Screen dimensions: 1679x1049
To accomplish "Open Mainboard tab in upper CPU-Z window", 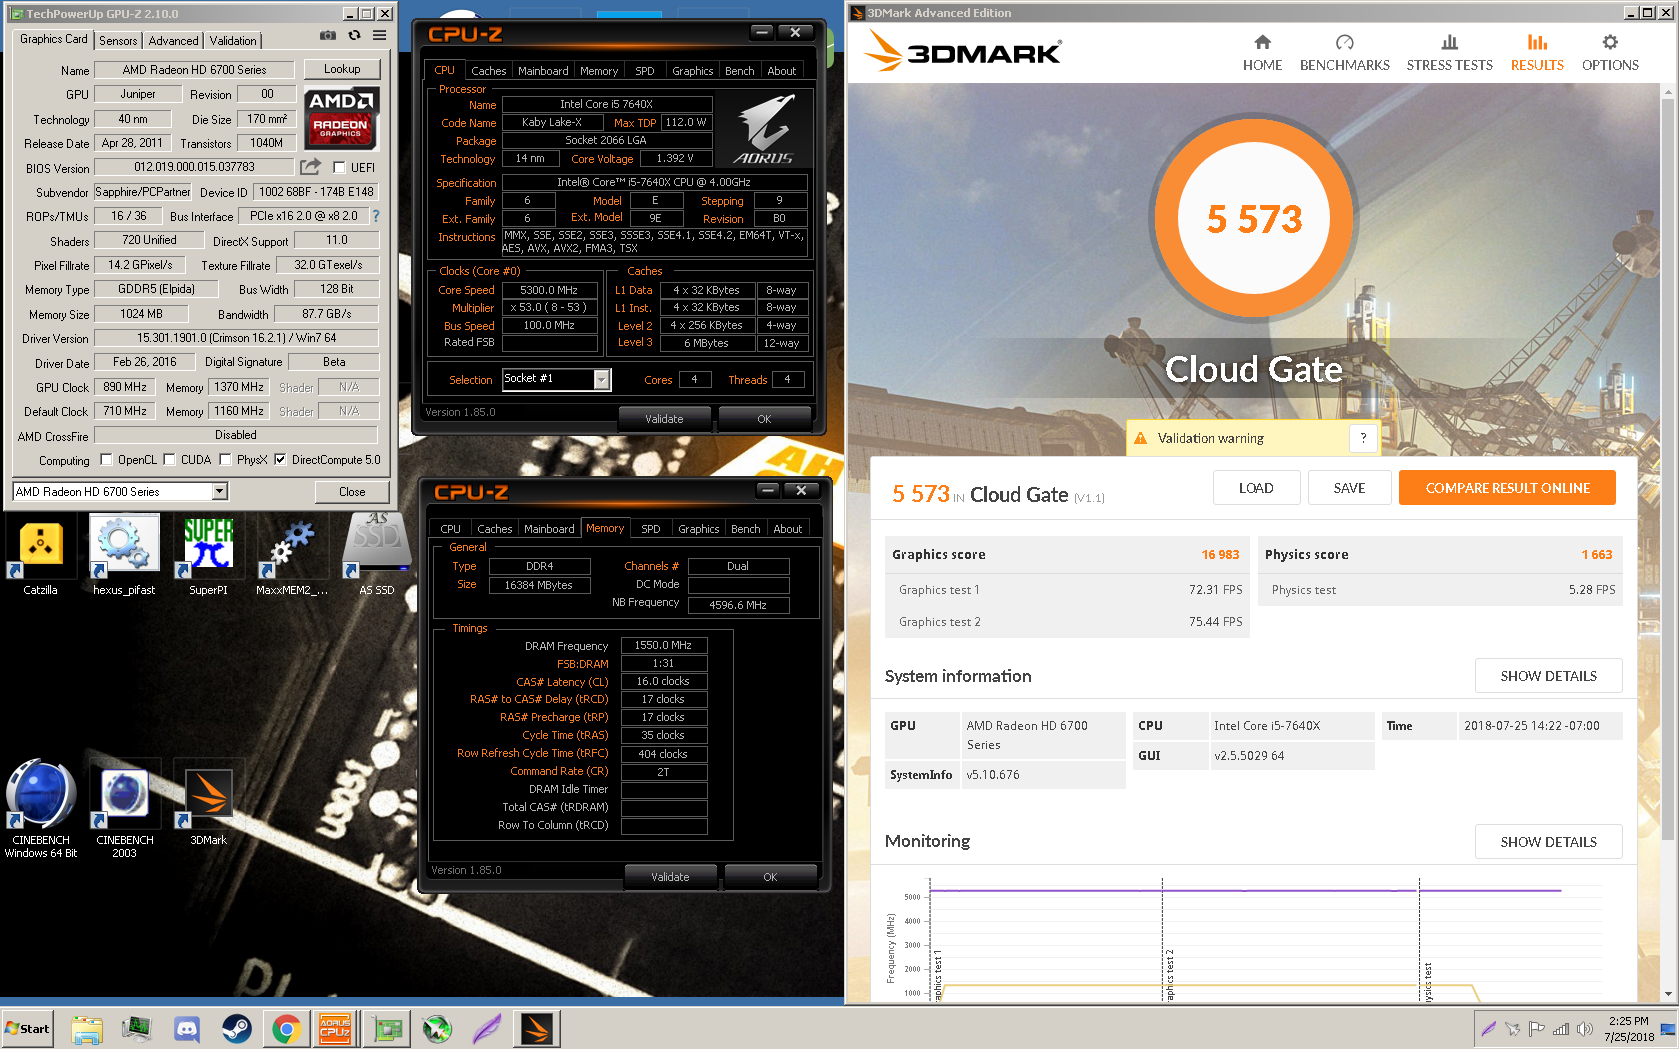I will click(543, 71).
